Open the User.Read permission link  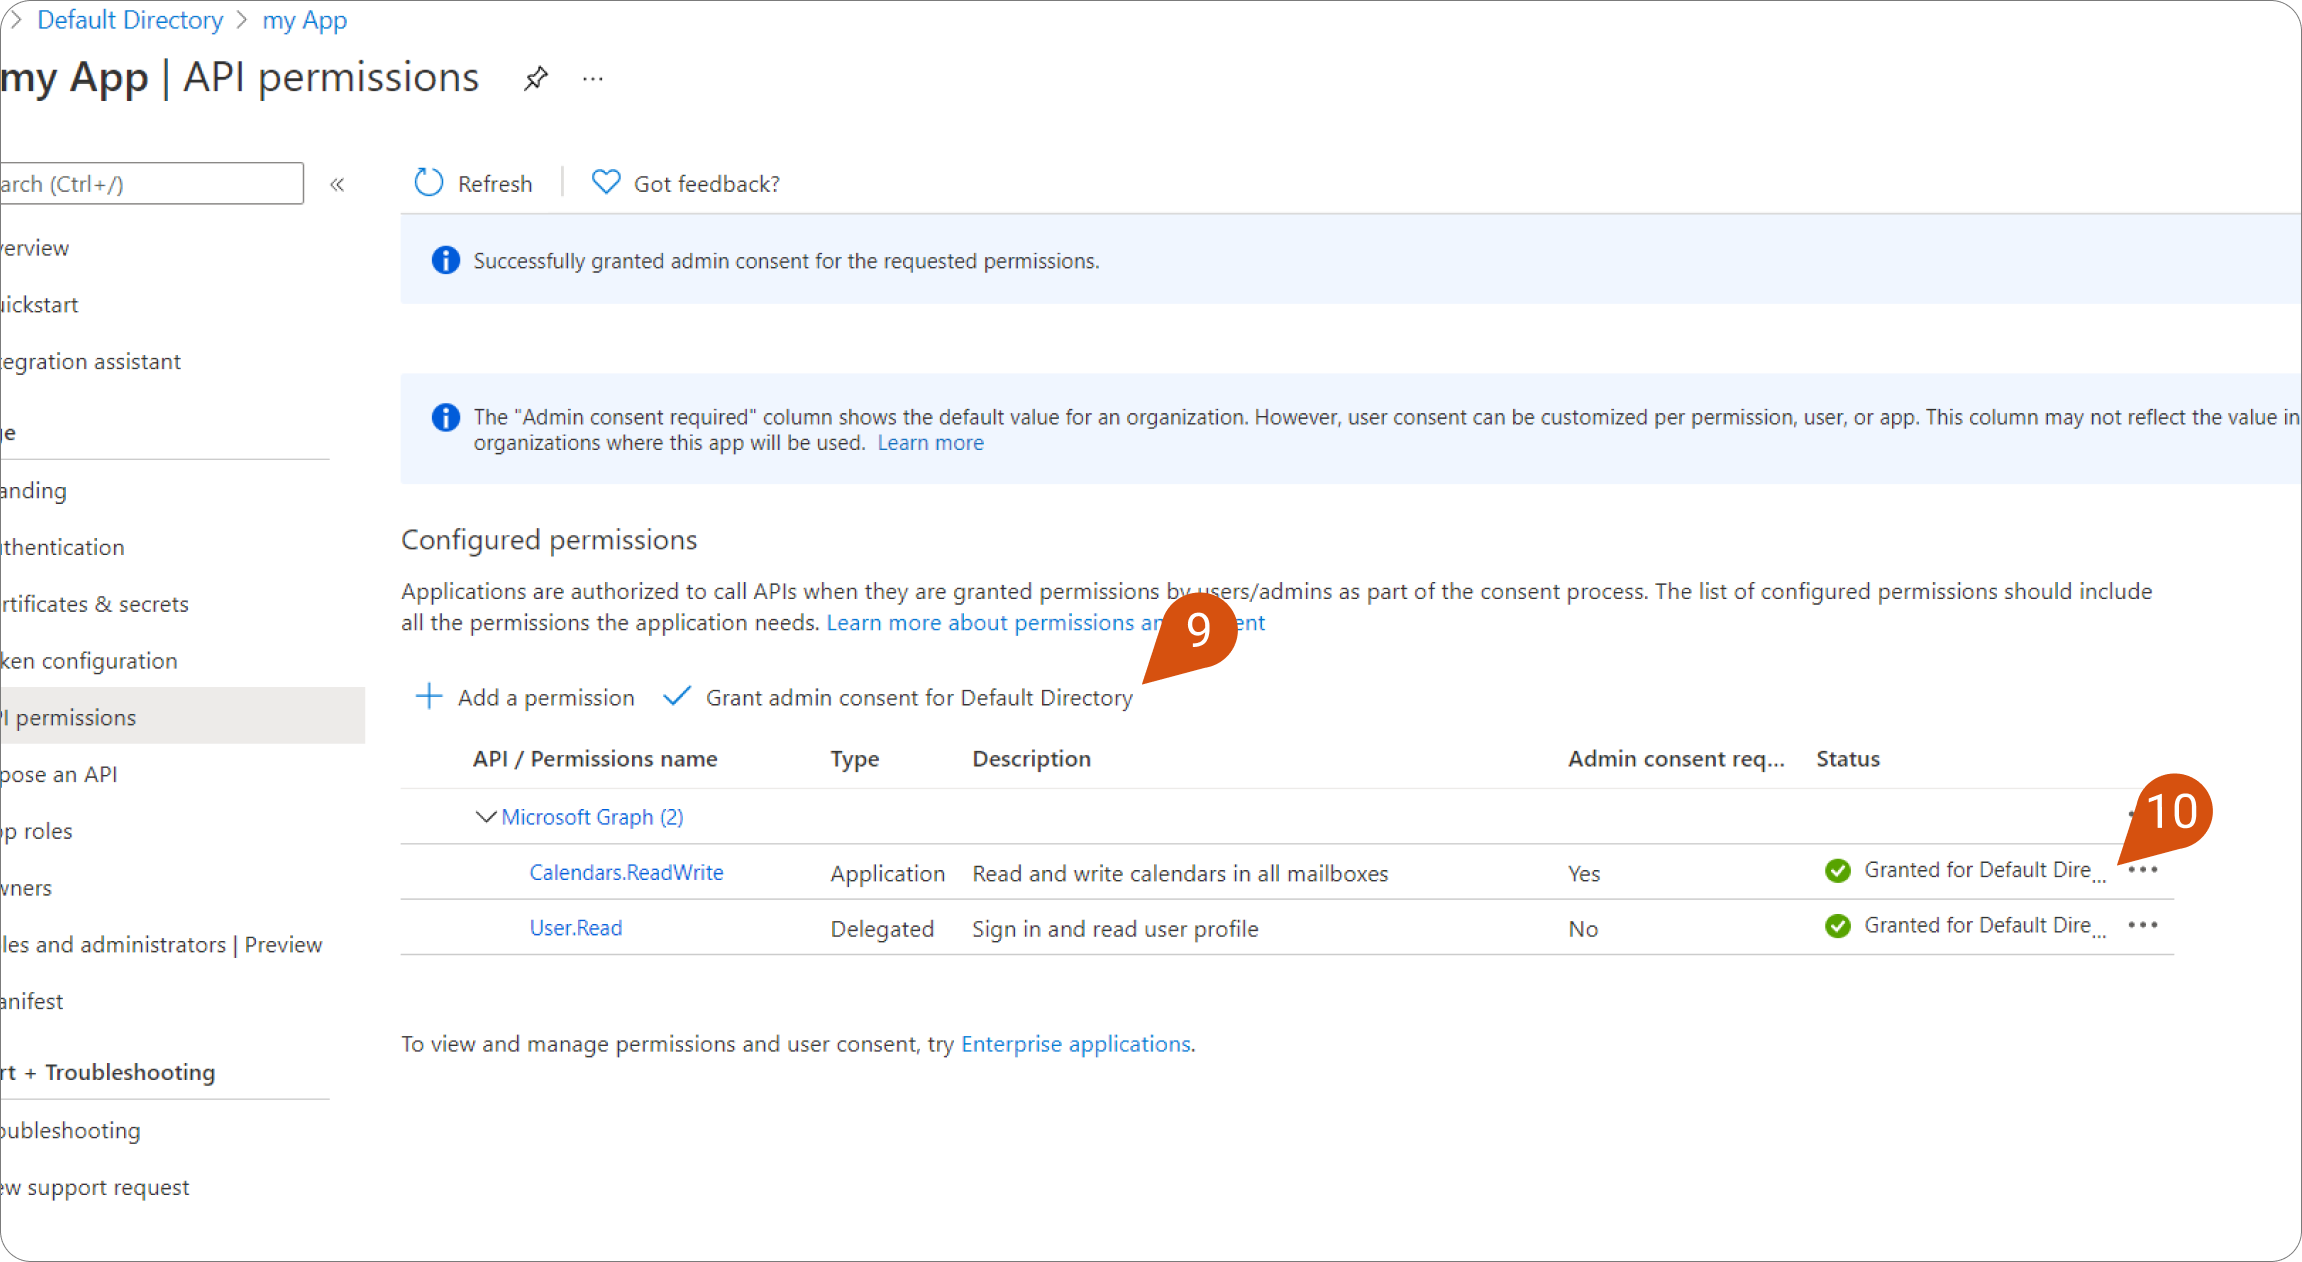coord(575,928)
